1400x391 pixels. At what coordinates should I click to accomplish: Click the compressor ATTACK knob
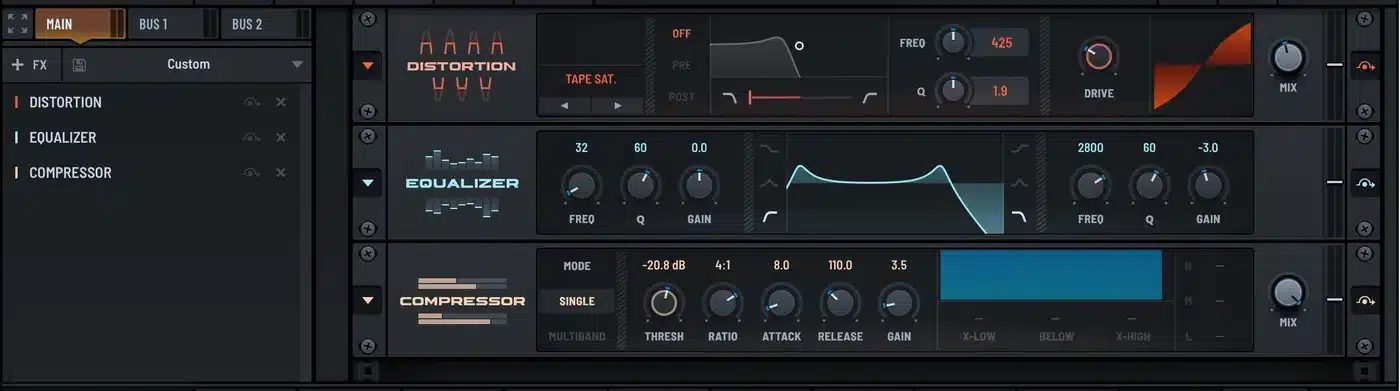point(781,302)
